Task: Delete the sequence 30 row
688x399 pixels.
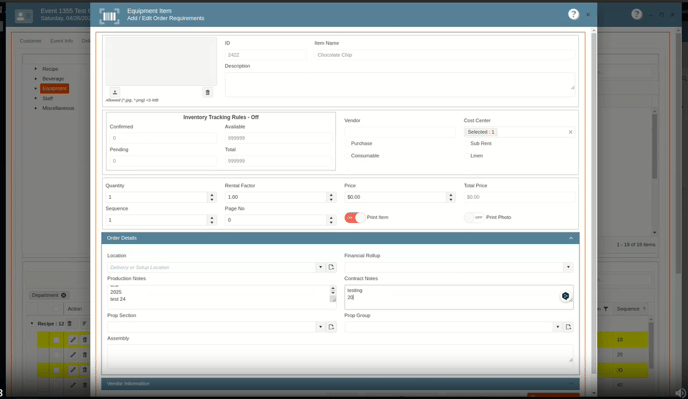Action: pyautogui.click(x=85, y=370)
